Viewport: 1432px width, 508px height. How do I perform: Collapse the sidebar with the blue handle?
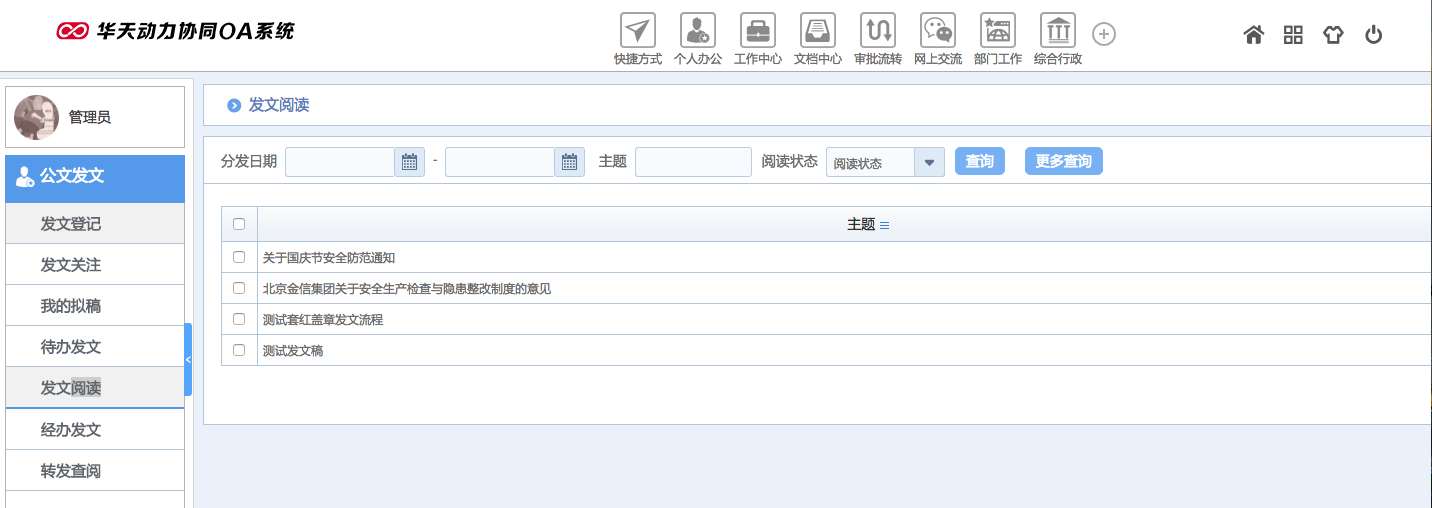click(188, 360)
